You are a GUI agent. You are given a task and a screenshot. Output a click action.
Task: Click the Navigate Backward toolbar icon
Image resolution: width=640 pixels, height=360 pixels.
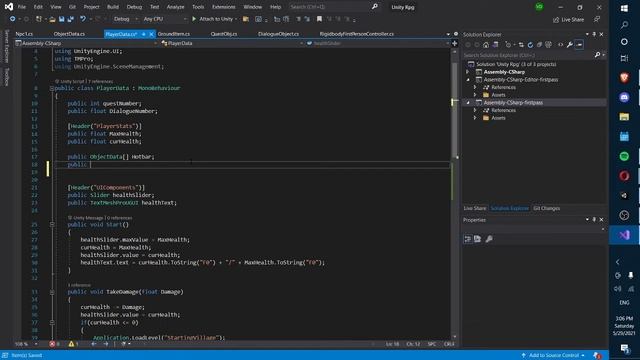13,19
